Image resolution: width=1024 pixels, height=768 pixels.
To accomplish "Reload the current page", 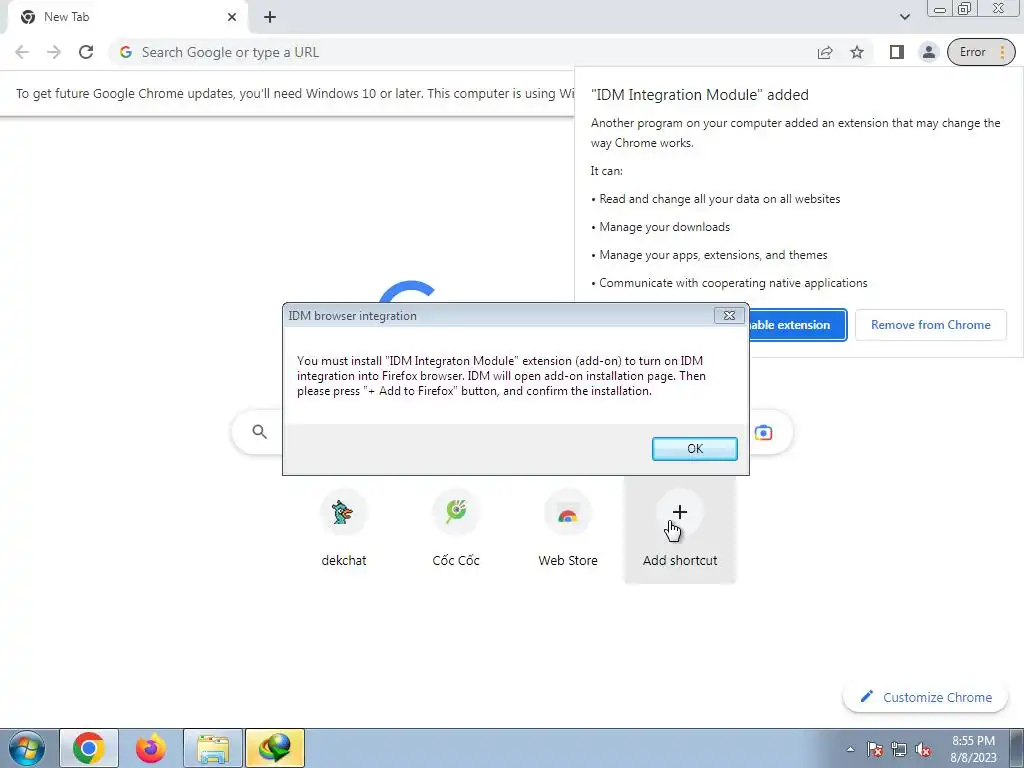I will coord(86,52).
